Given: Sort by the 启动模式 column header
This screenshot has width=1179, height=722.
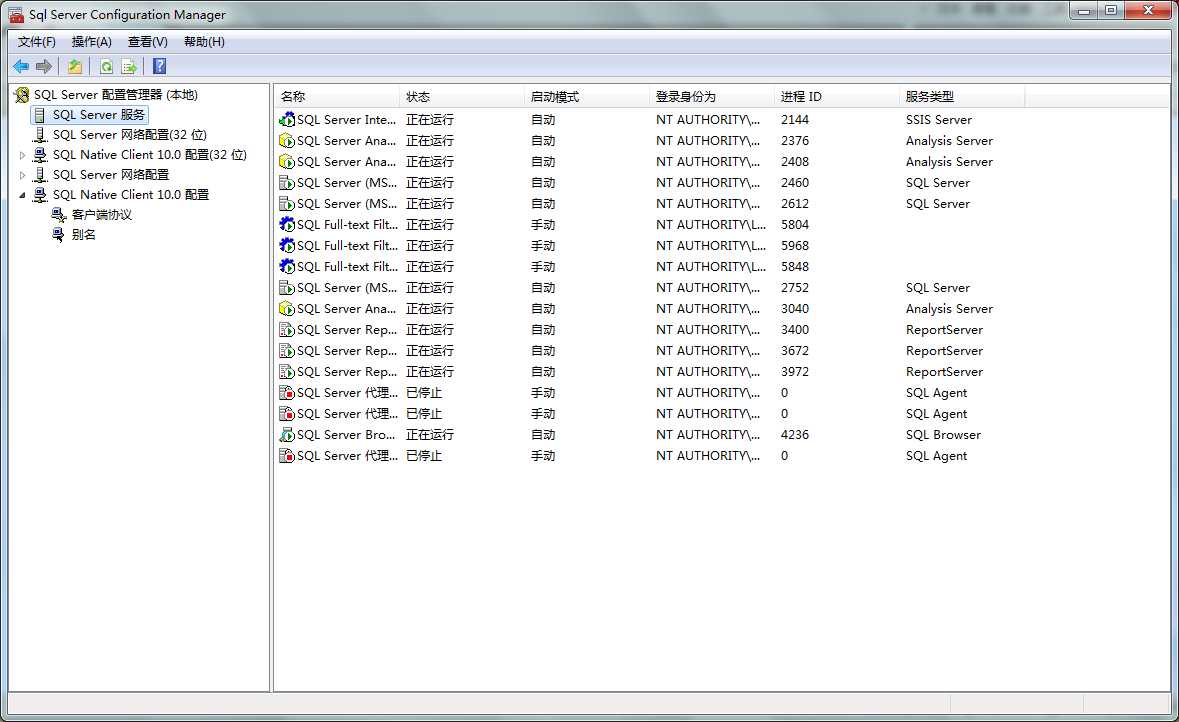Looking at the screenshot, I should pos(586,97).
